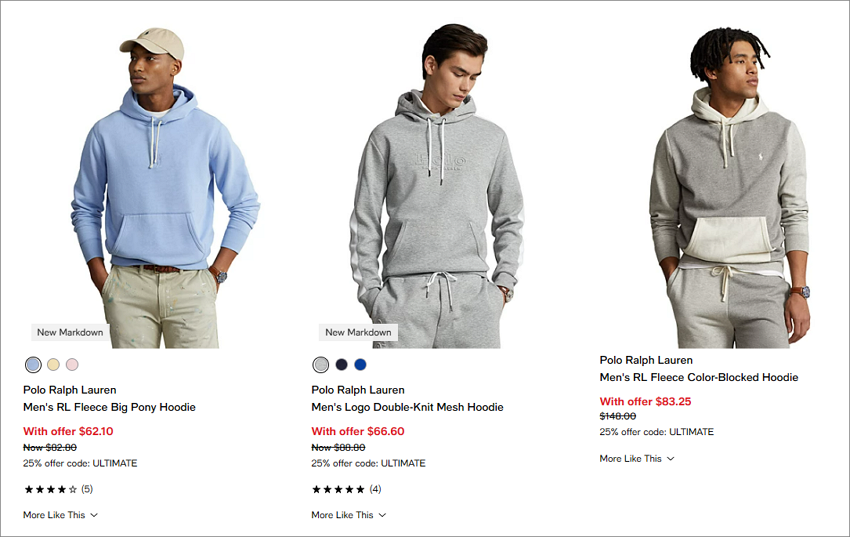
Task: Open Men's Logo Double-Knit Mesh Hoodie link
Action: click(407, 407)
